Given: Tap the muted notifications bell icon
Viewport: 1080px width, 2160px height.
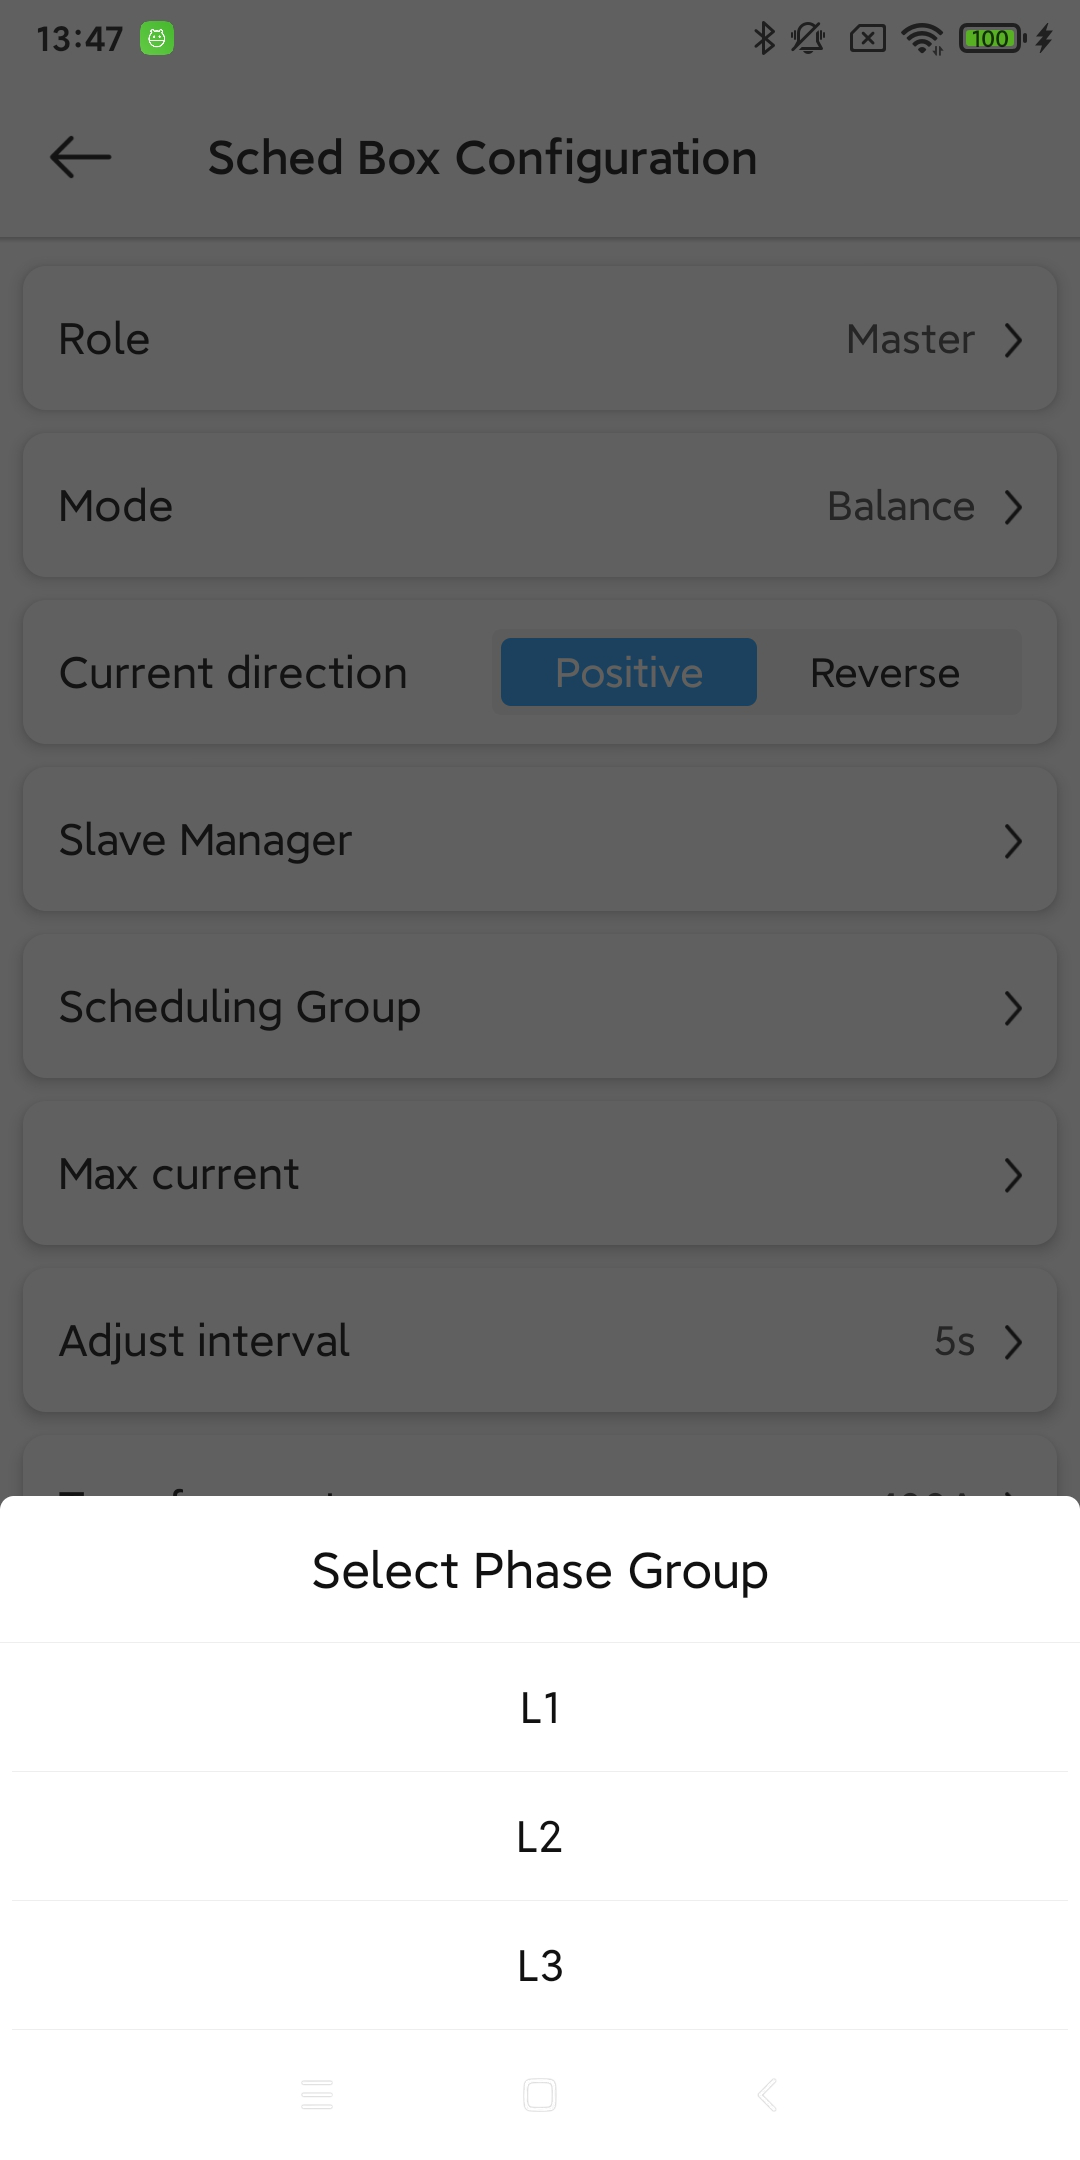Looking at the screenshot, I should (807, 39).
